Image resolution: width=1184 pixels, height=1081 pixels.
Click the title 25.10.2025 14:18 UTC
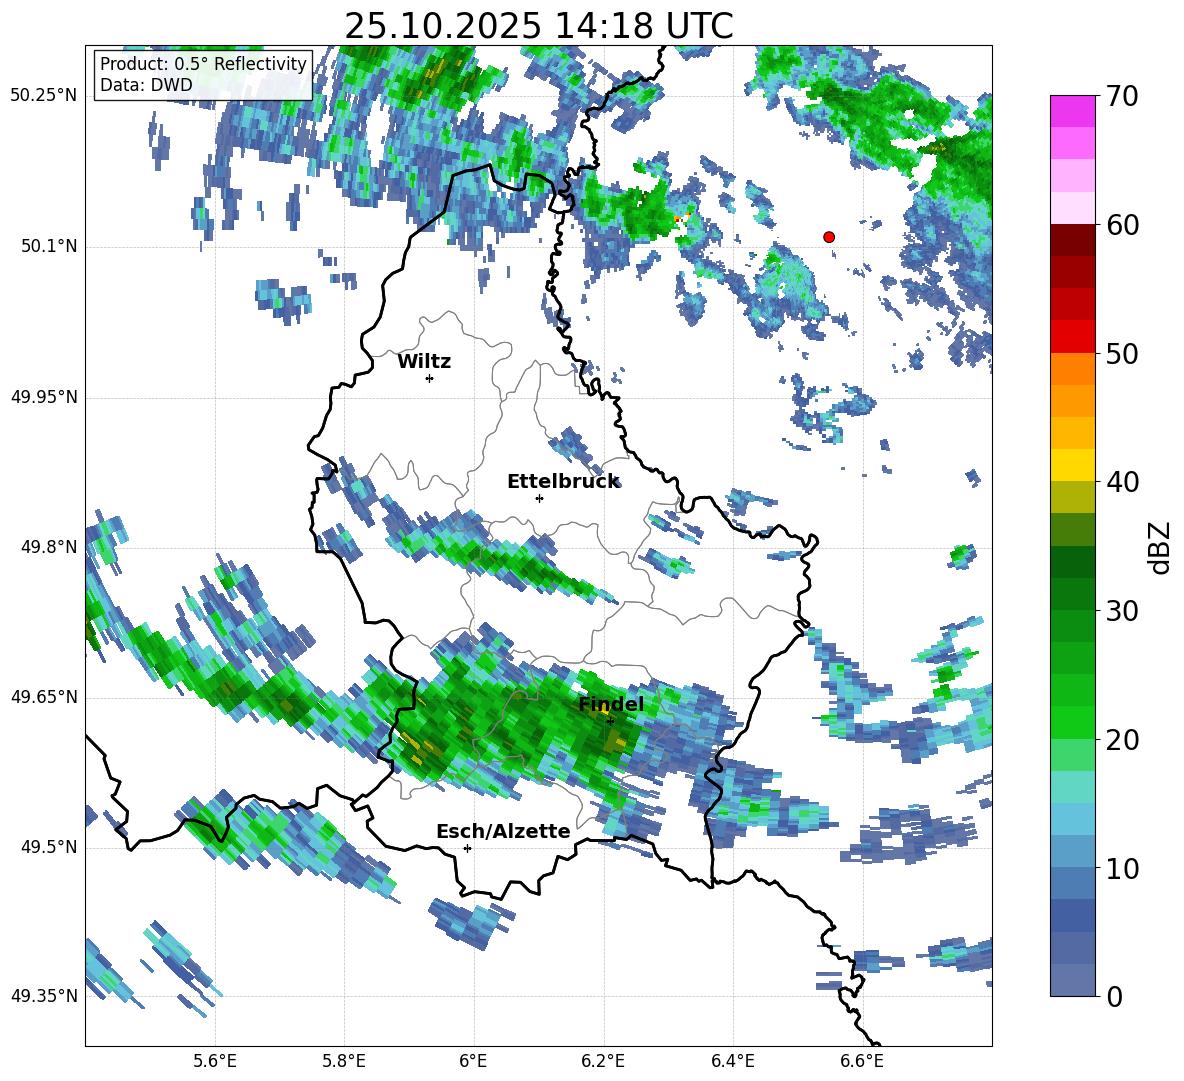(539, 26)
